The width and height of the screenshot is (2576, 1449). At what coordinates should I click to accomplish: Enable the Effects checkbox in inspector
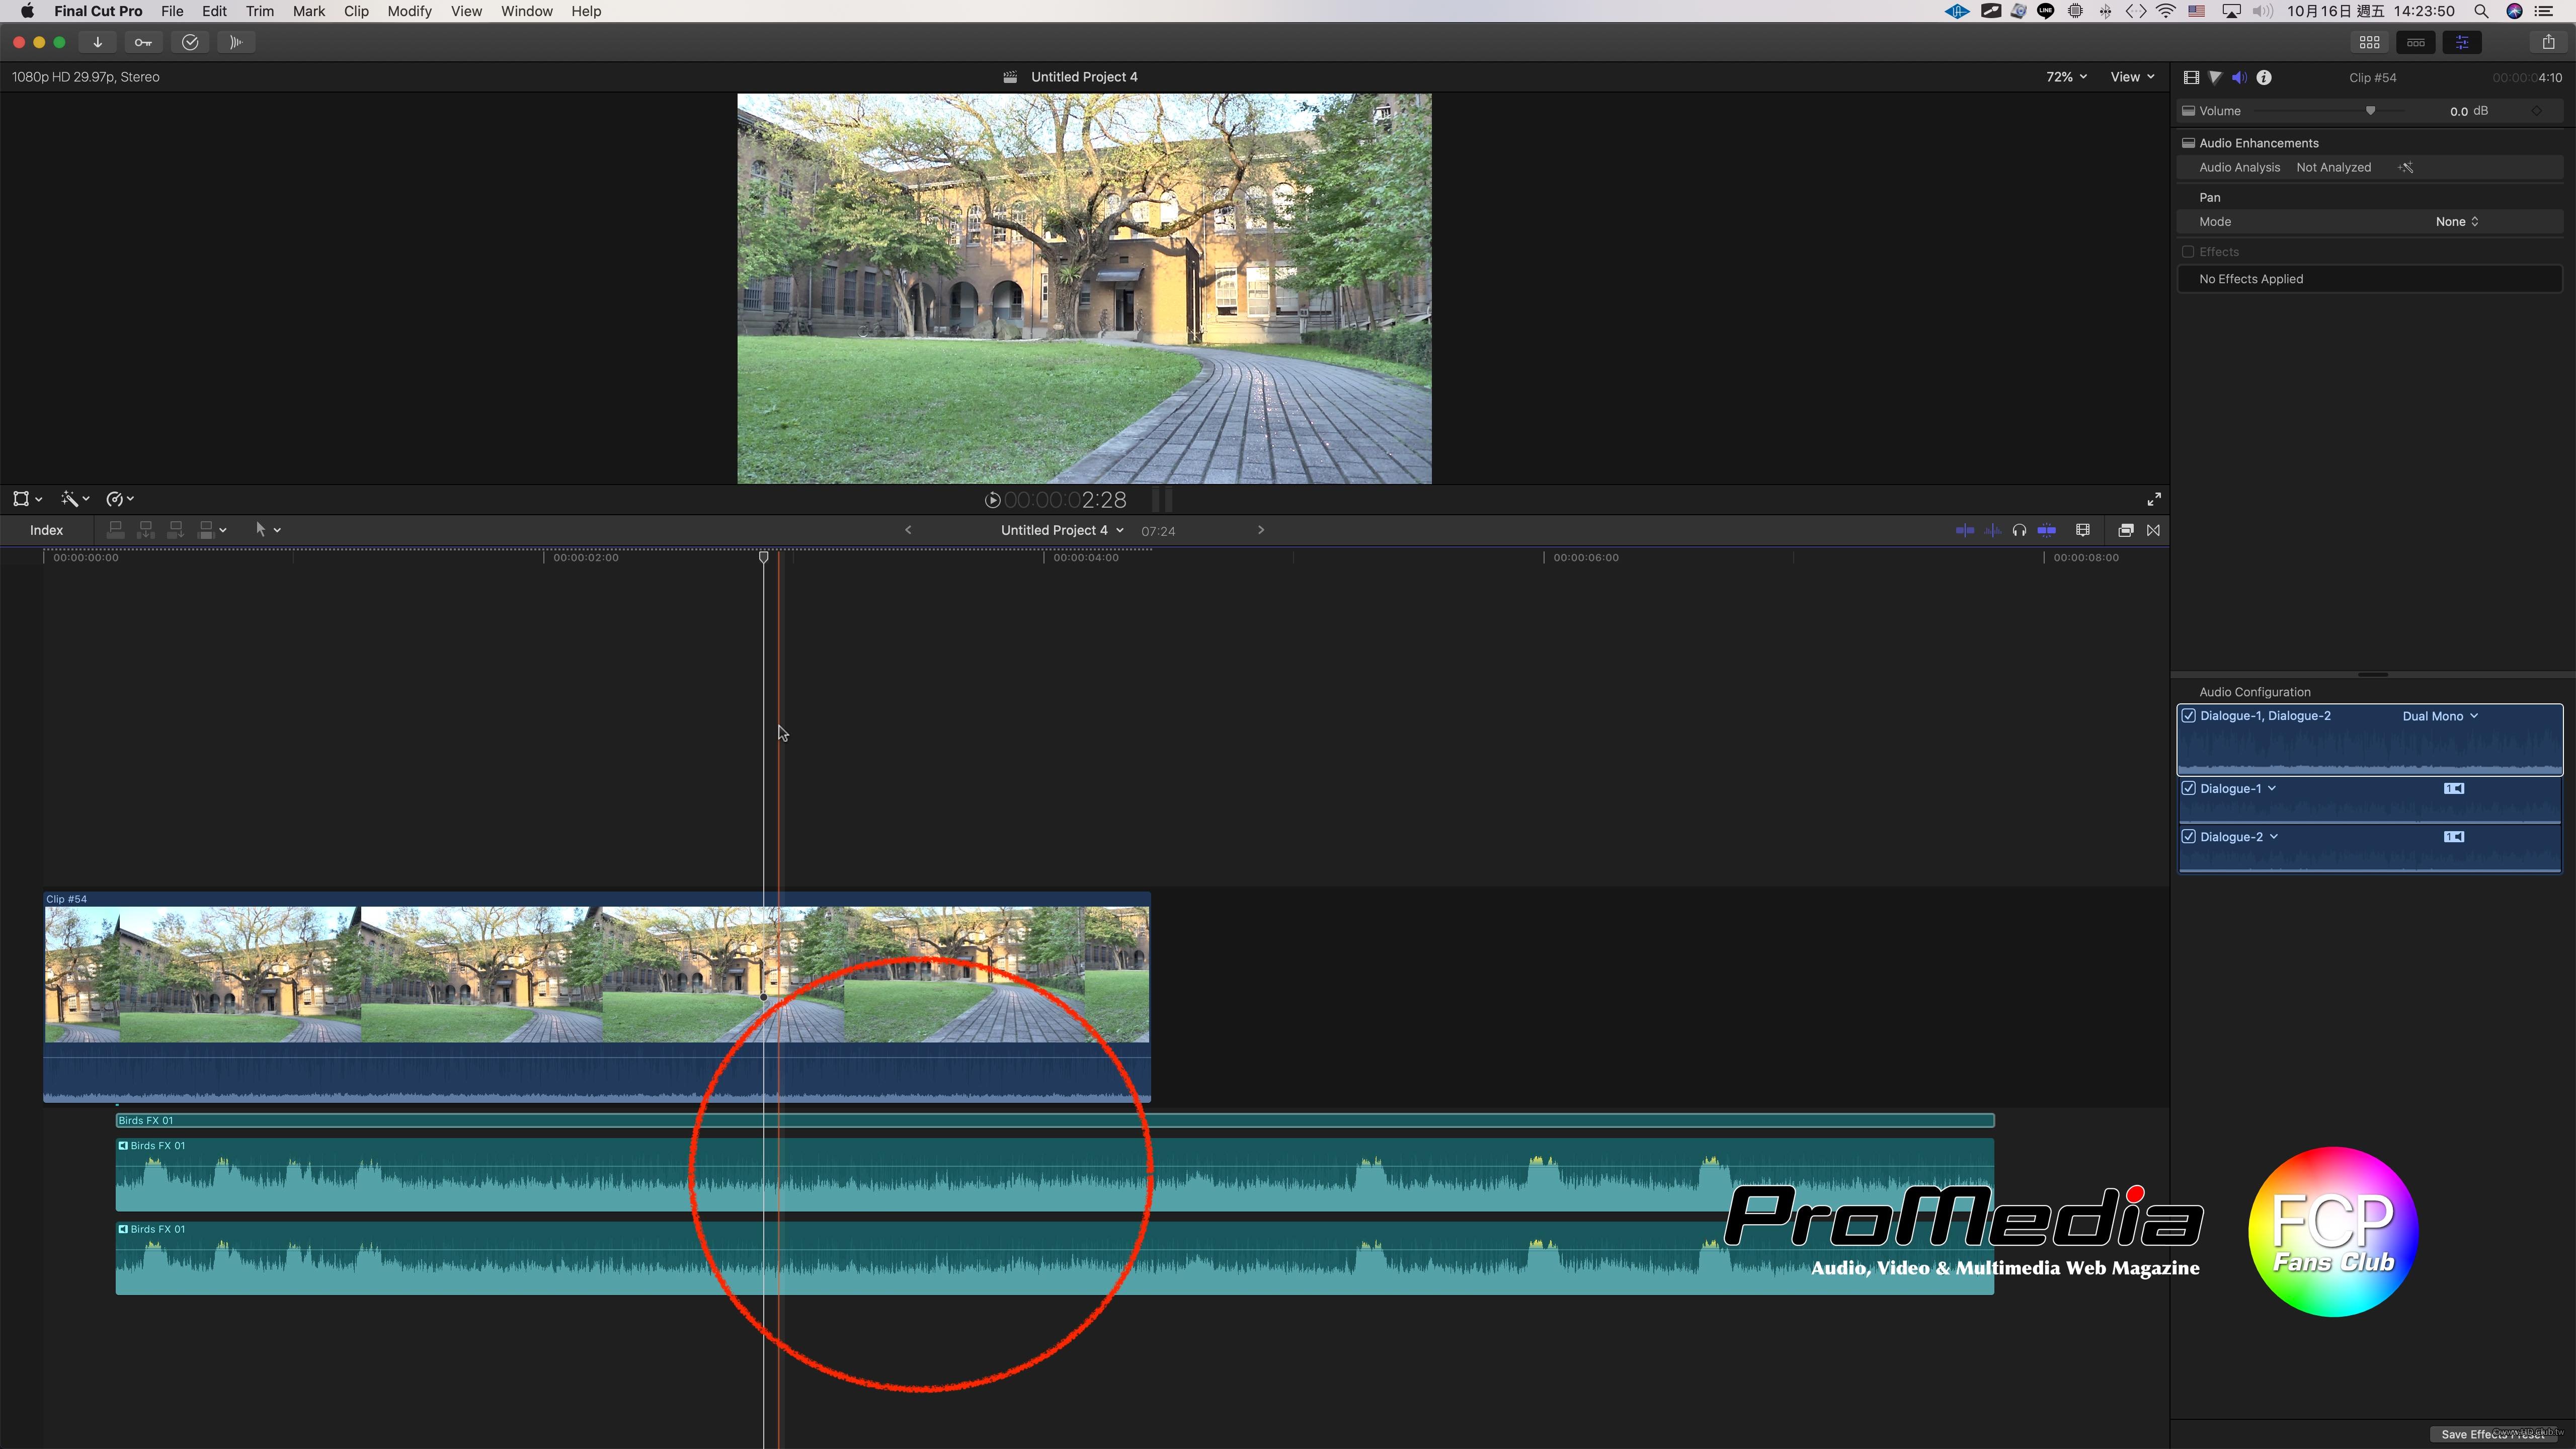2188,252
